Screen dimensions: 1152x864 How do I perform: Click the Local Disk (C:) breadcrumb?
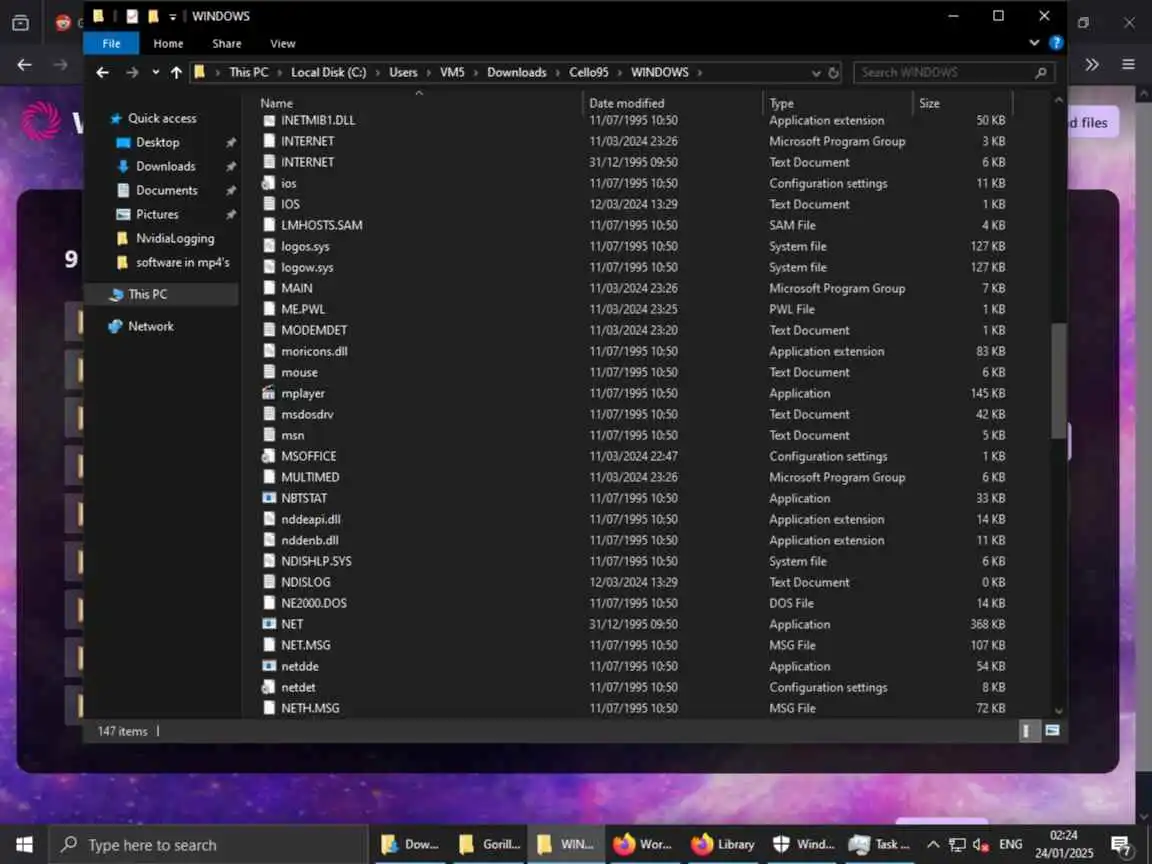(x=328, y=72)
